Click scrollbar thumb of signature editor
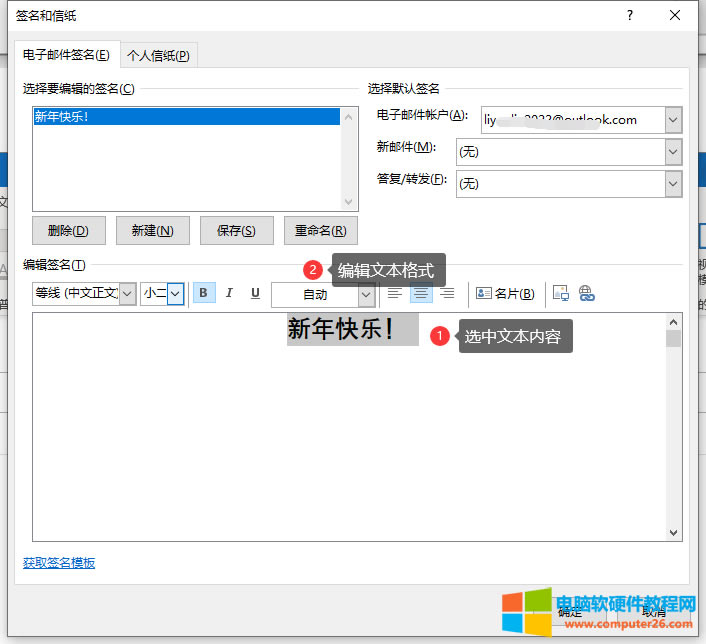The image size is (706, 644). pyautogui.click(x=673, y=339)
